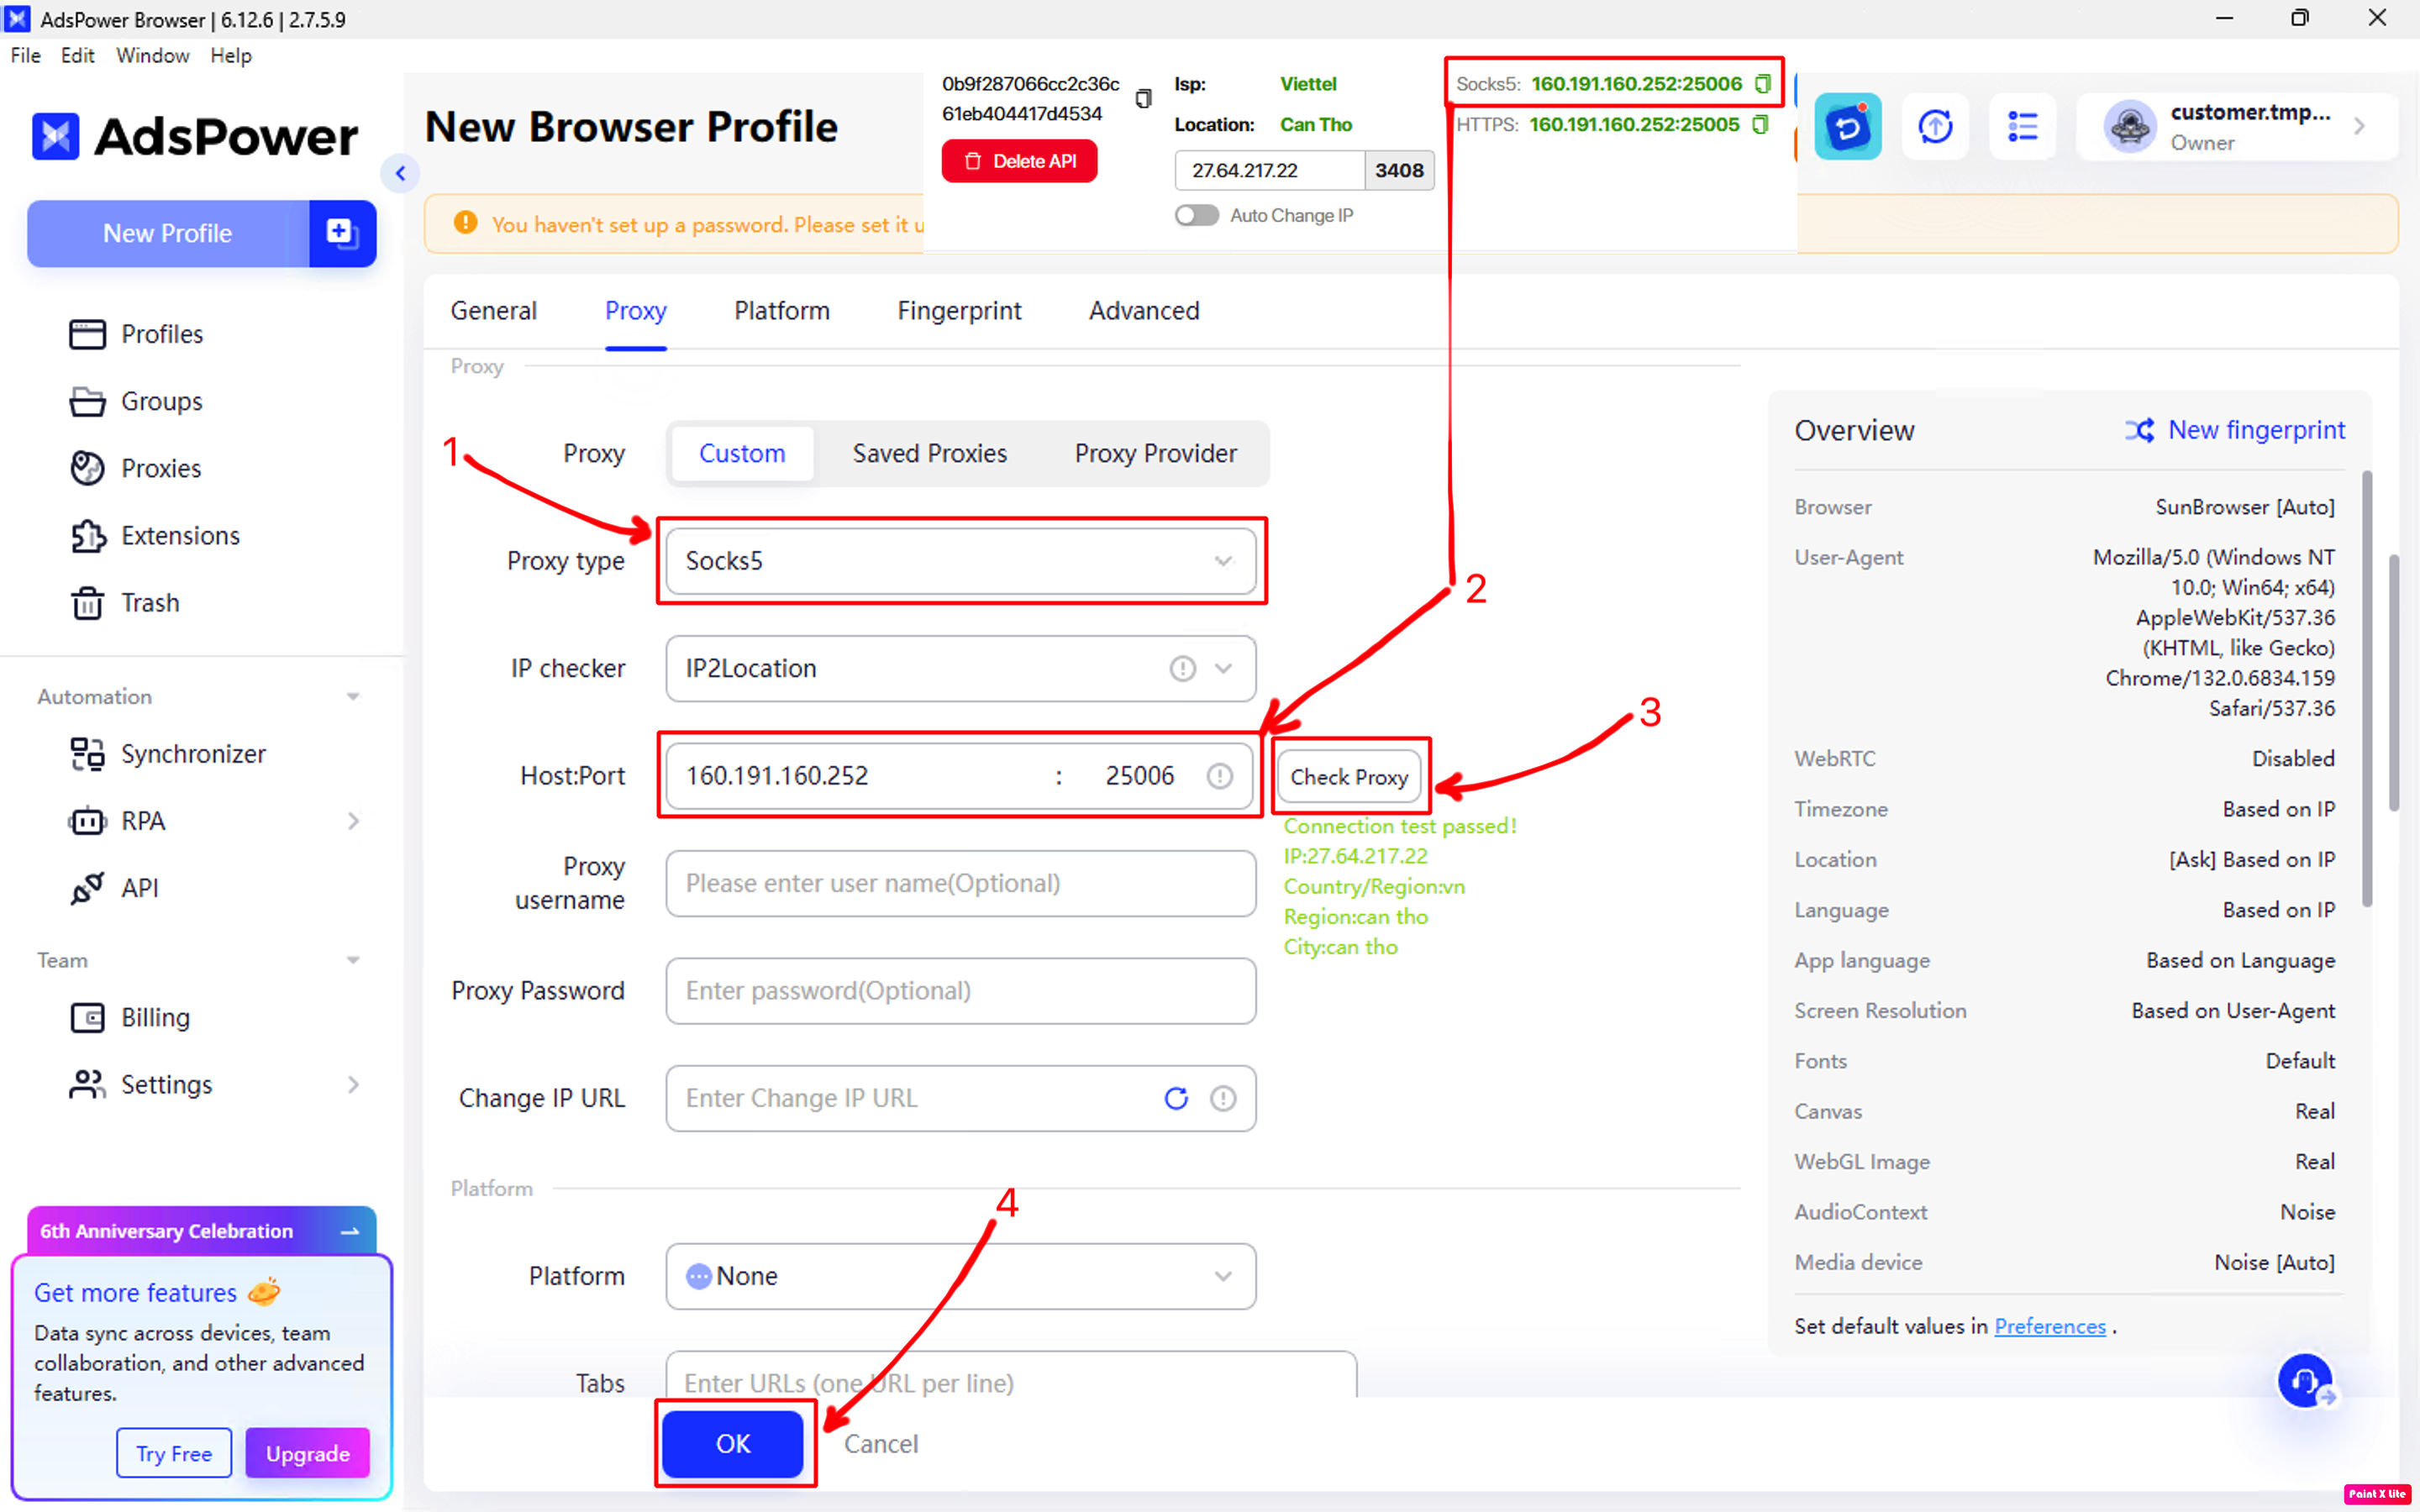
Task: Open the Synchronizer page
Action: tap(192, 754)
